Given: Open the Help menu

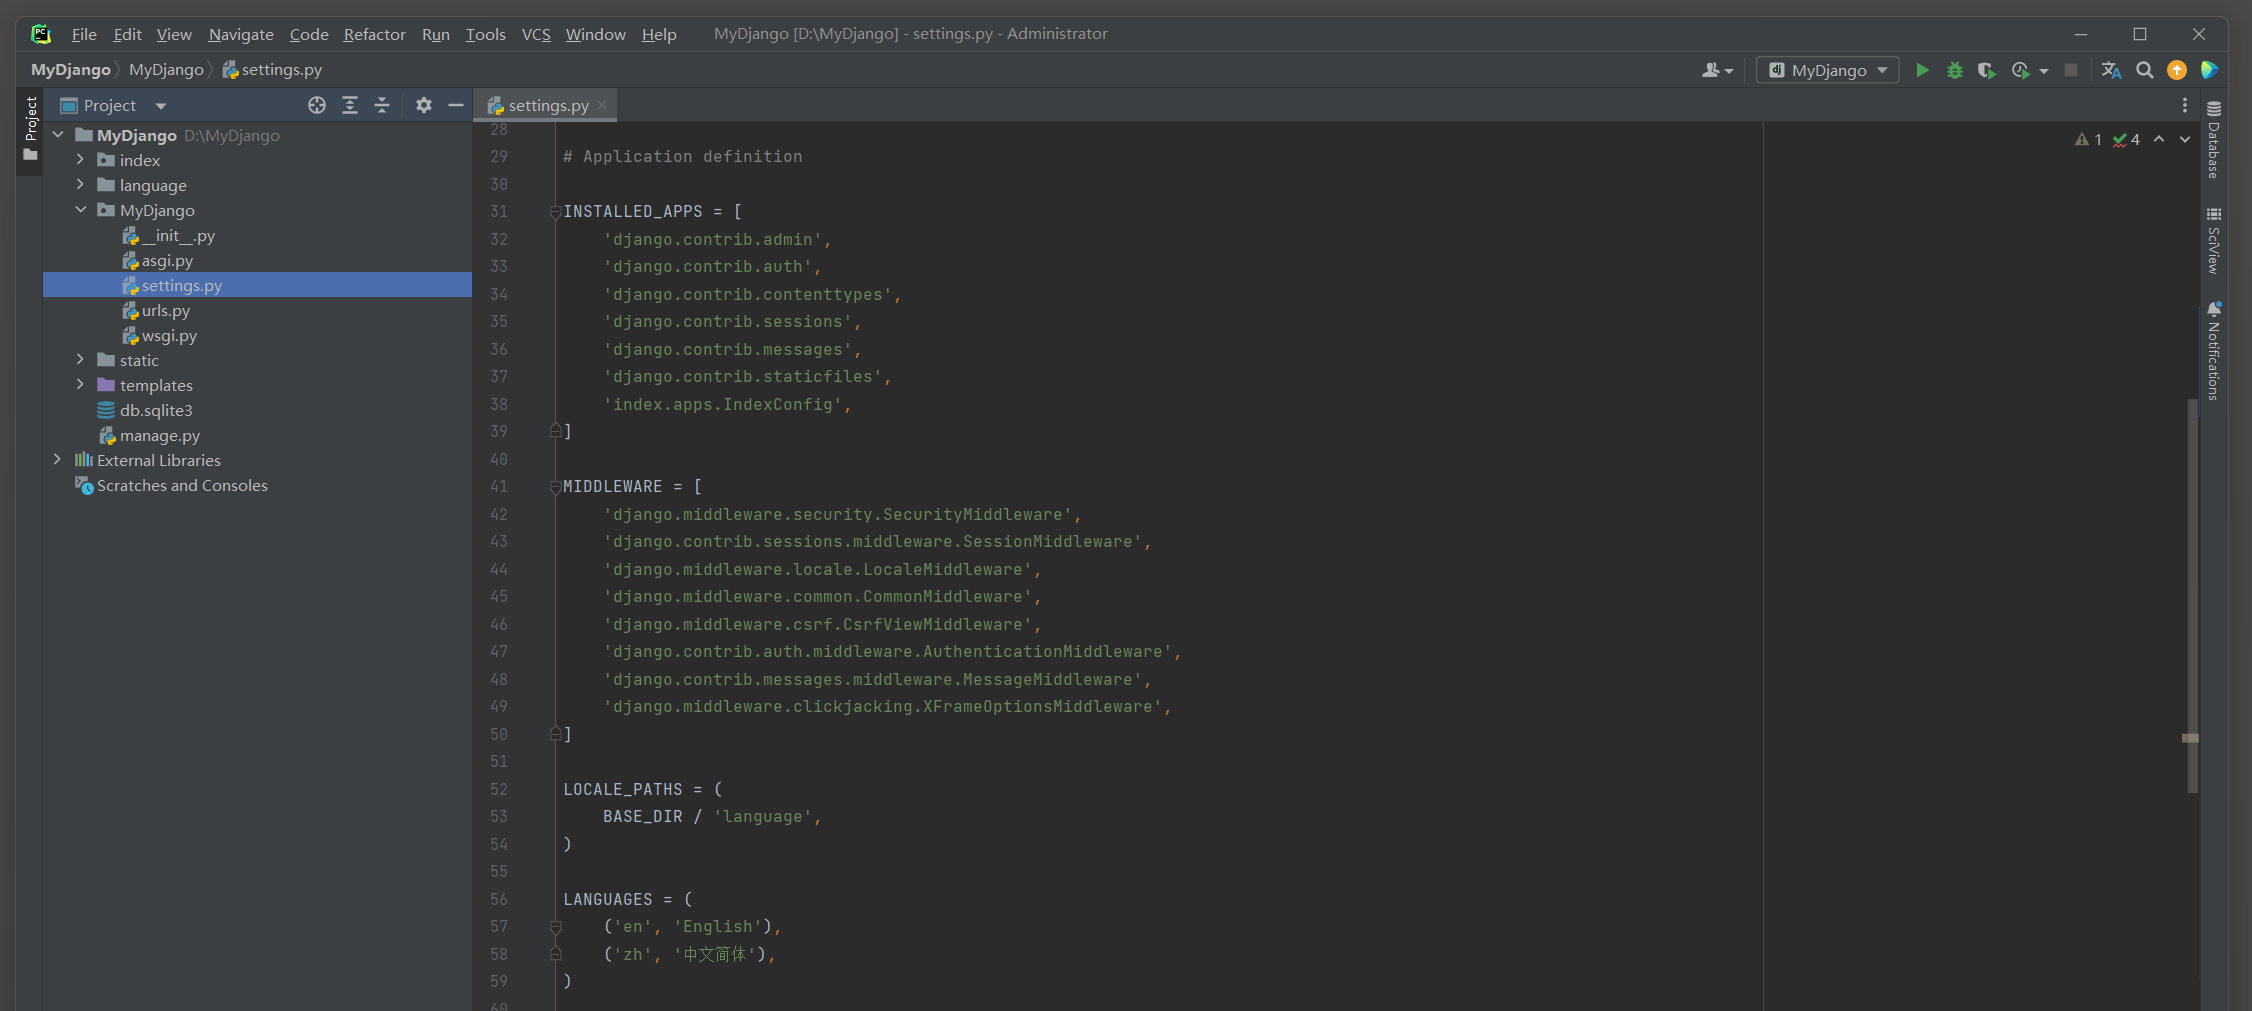Looking at the screenshot, I should tap(659, 34).
